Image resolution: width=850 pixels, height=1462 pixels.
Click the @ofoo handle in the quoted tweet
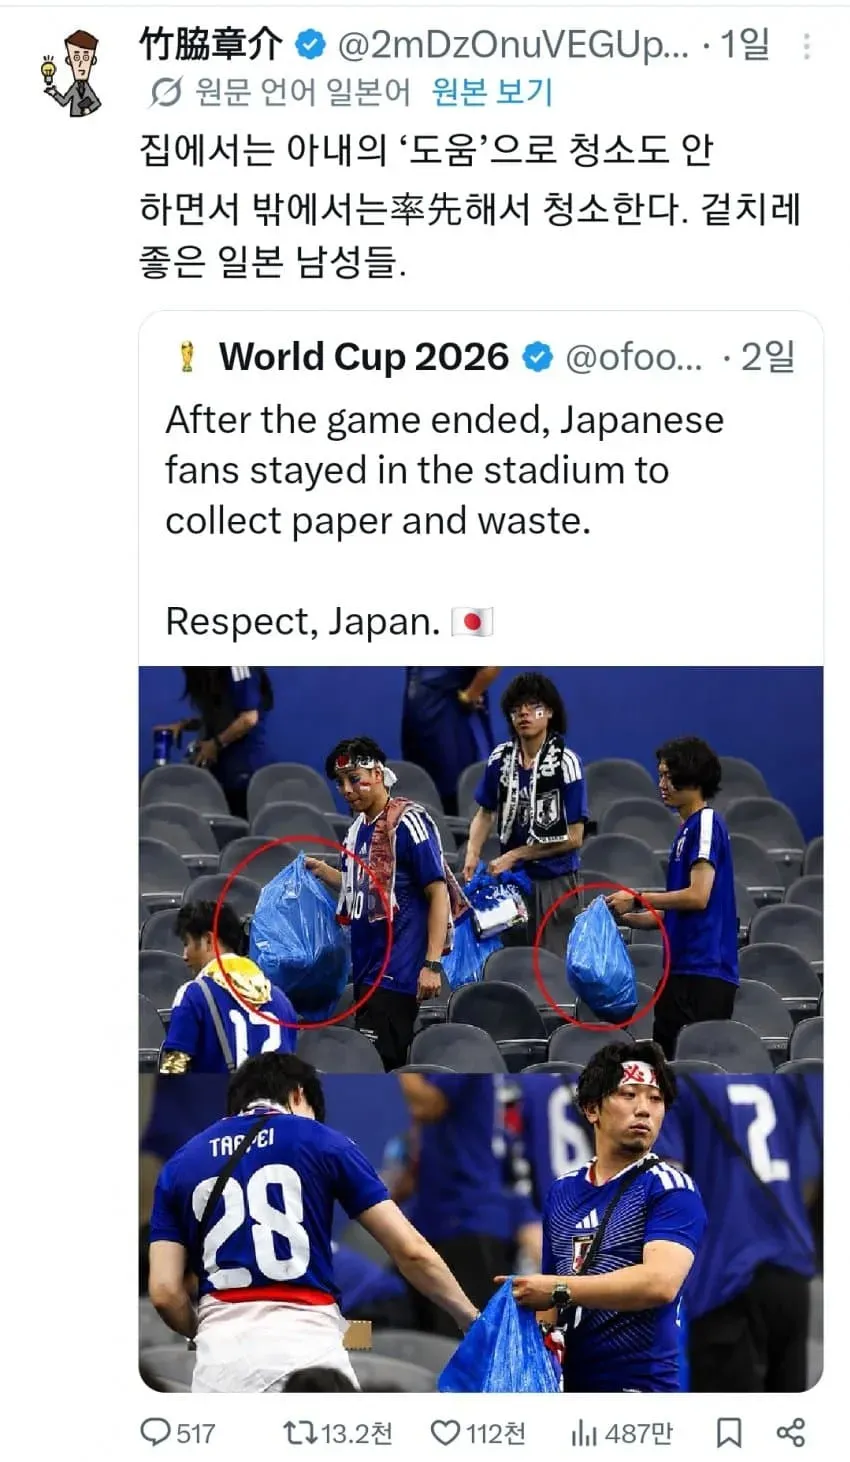(634, 357)
